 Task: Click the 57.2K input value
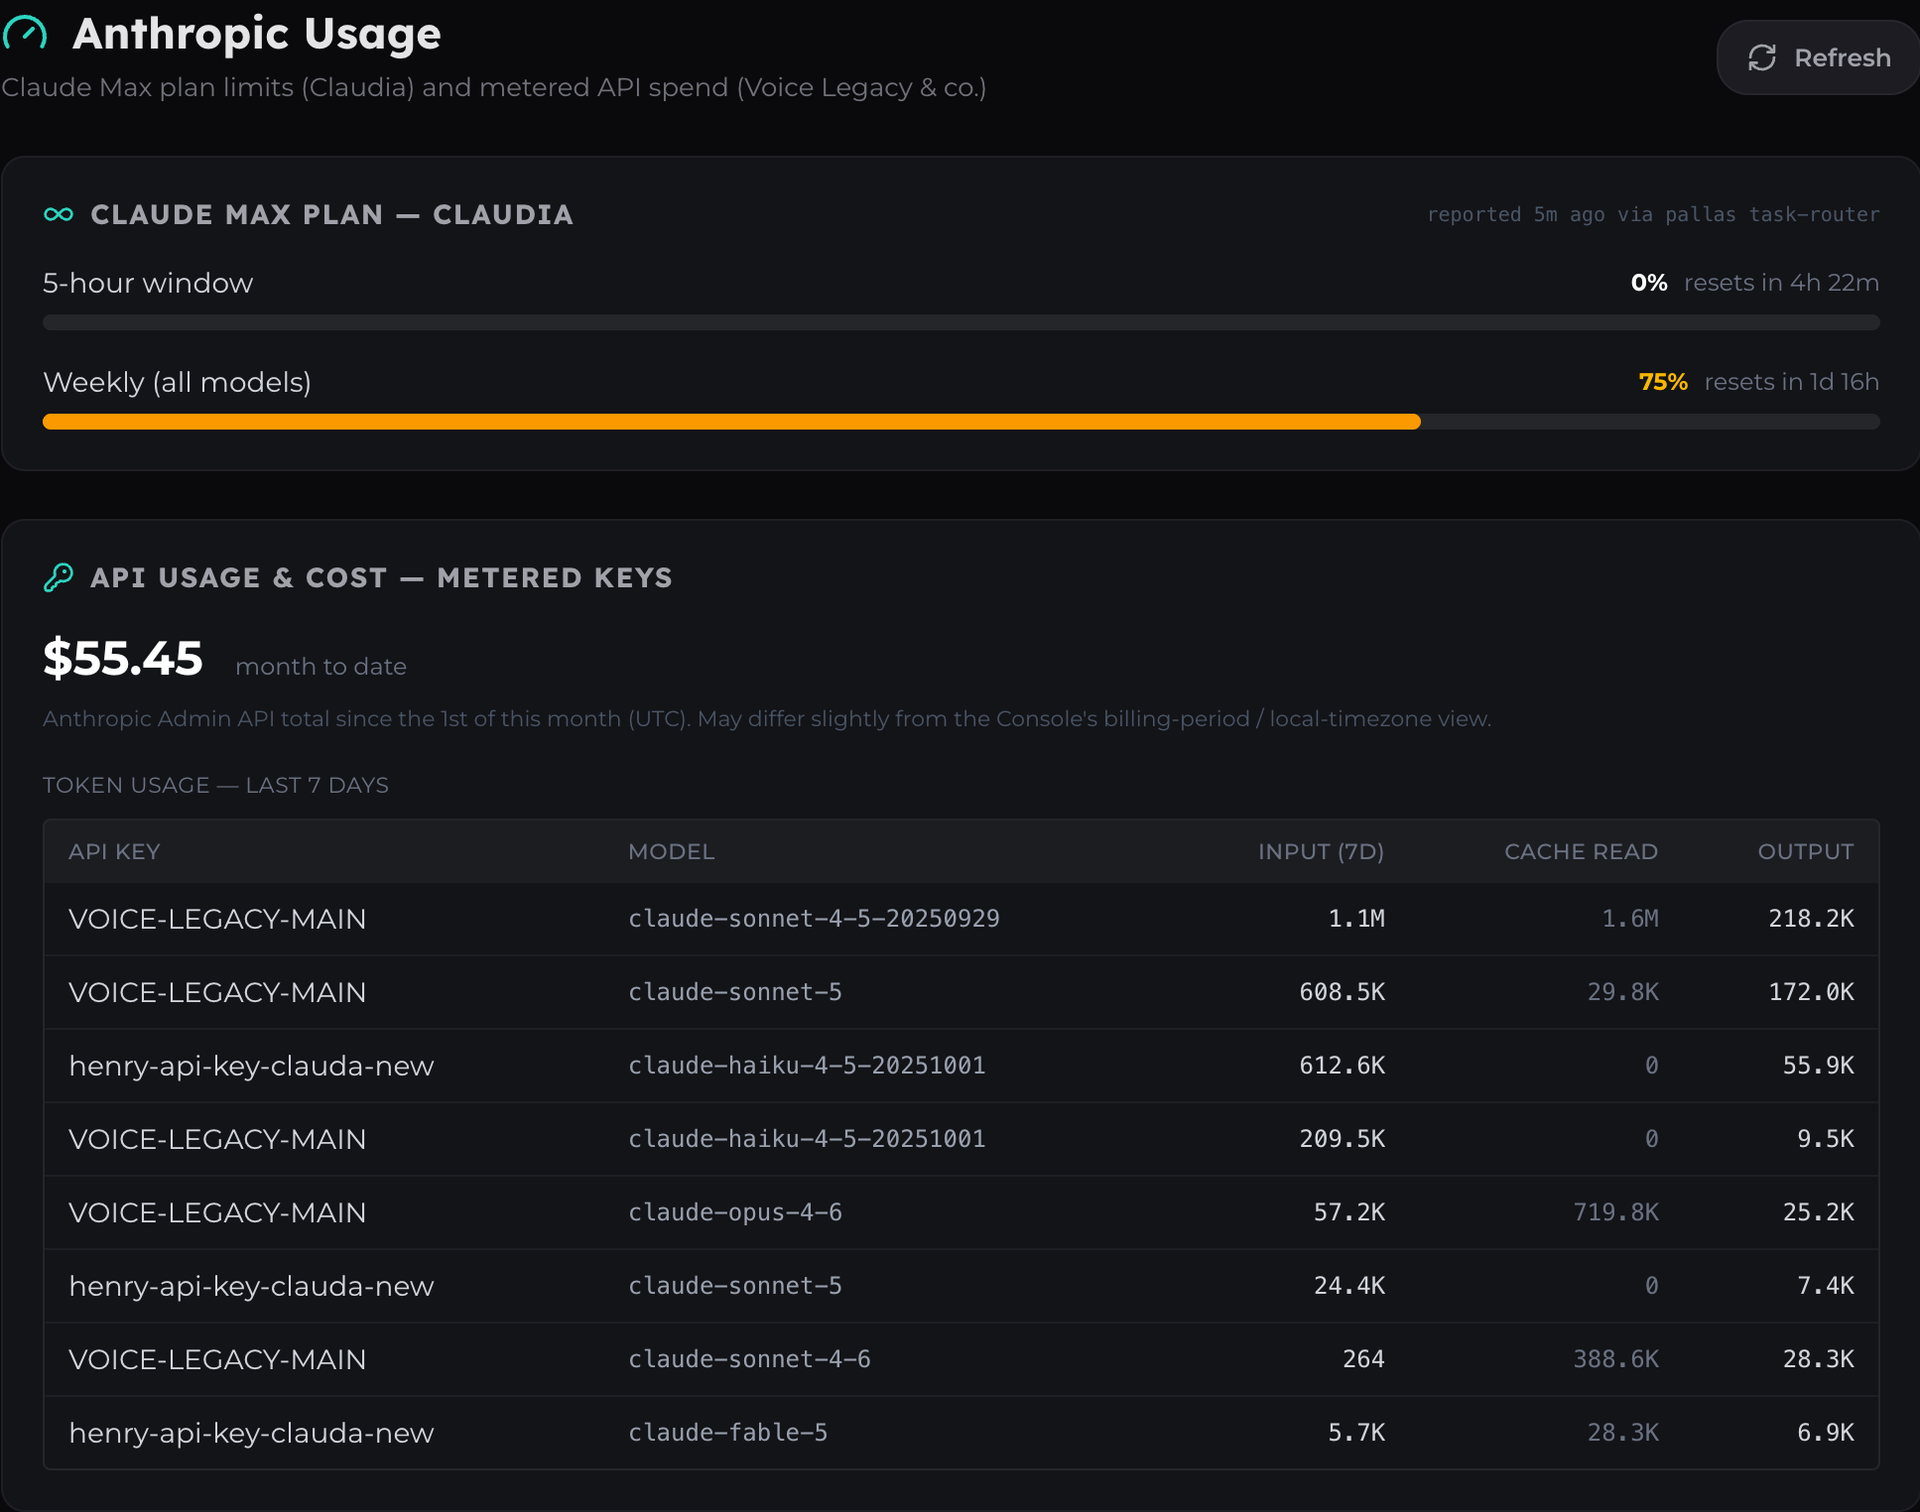(x=1349, y=1213)
